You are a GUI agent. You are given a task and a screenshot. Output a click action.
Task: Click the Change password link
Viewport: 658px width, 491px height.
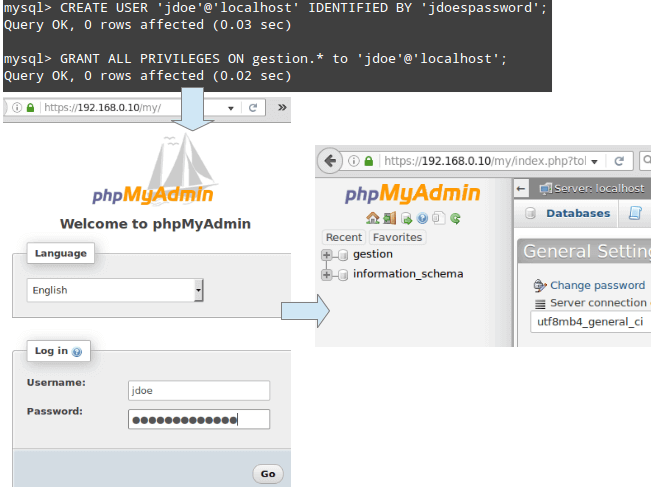pyautogui.click(x=597, y=285)
